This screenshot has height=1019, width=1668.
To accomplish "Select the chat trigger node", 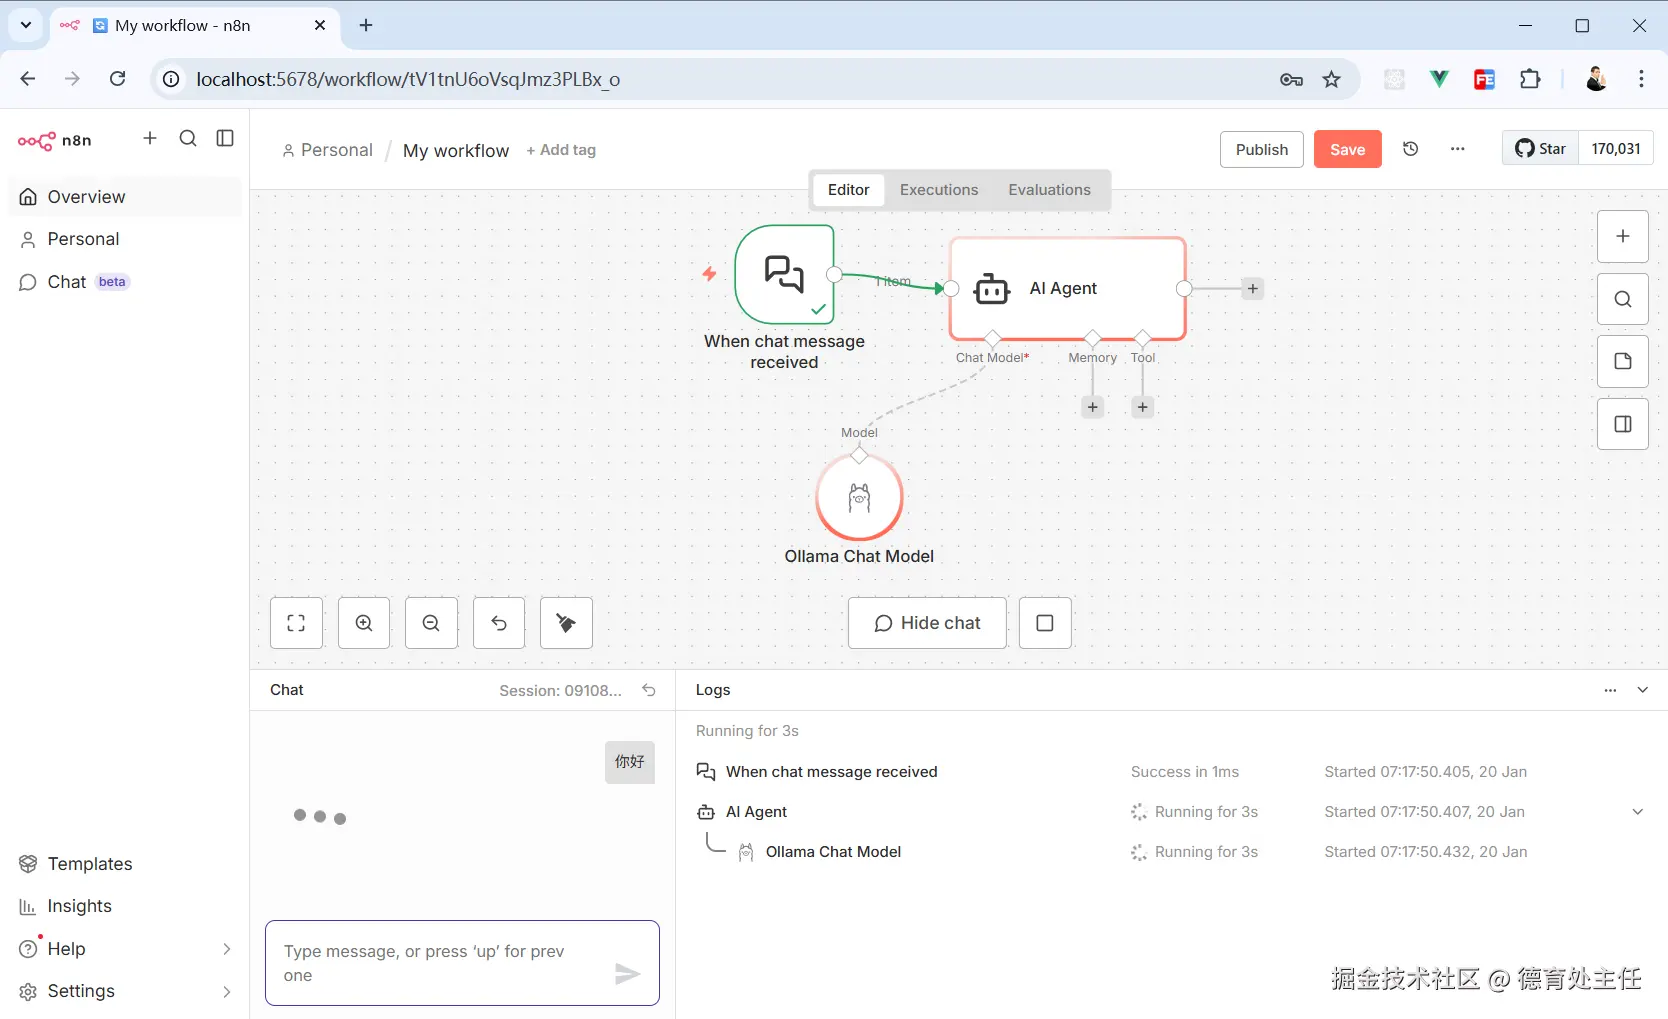I will click(x=785, y=274).
